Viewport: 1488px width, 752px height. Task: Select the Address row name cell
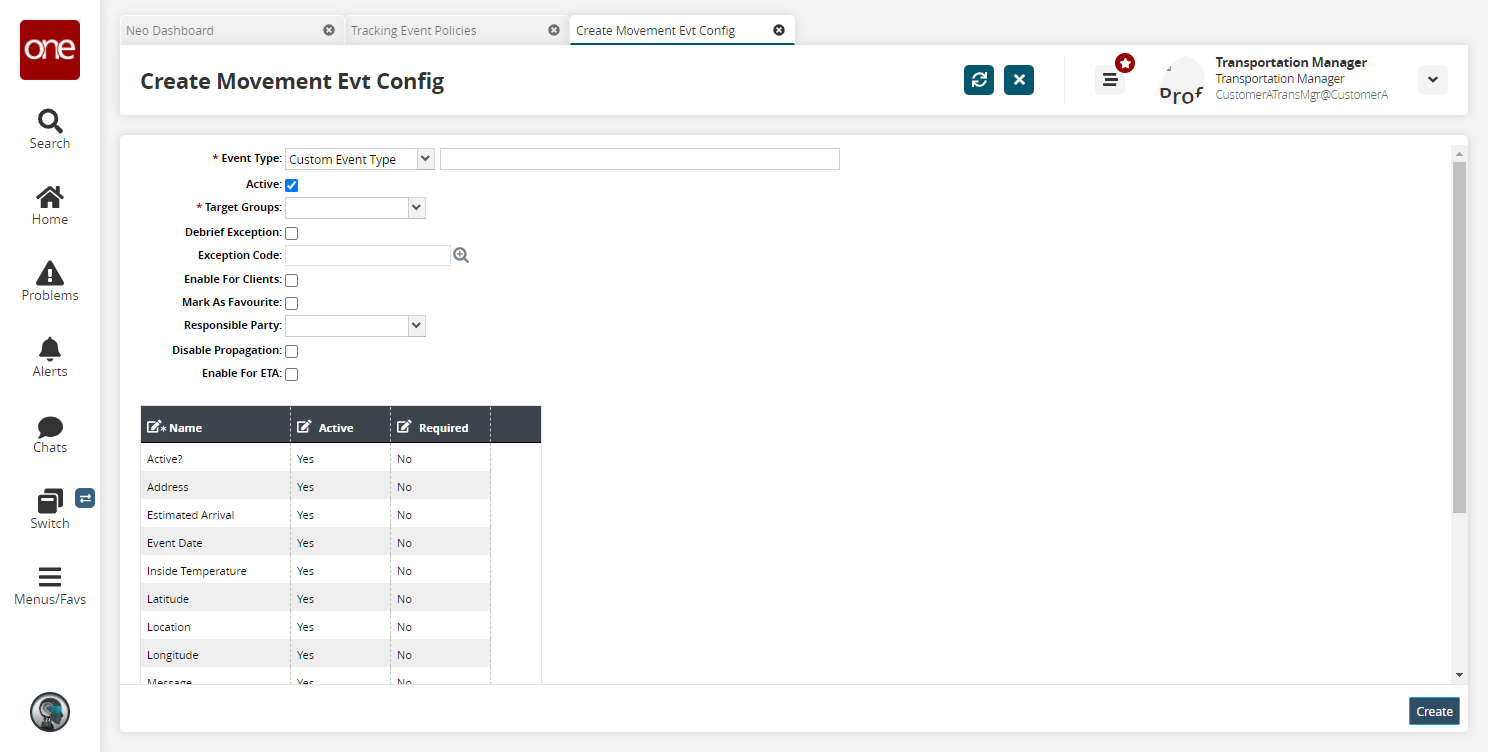216,487
